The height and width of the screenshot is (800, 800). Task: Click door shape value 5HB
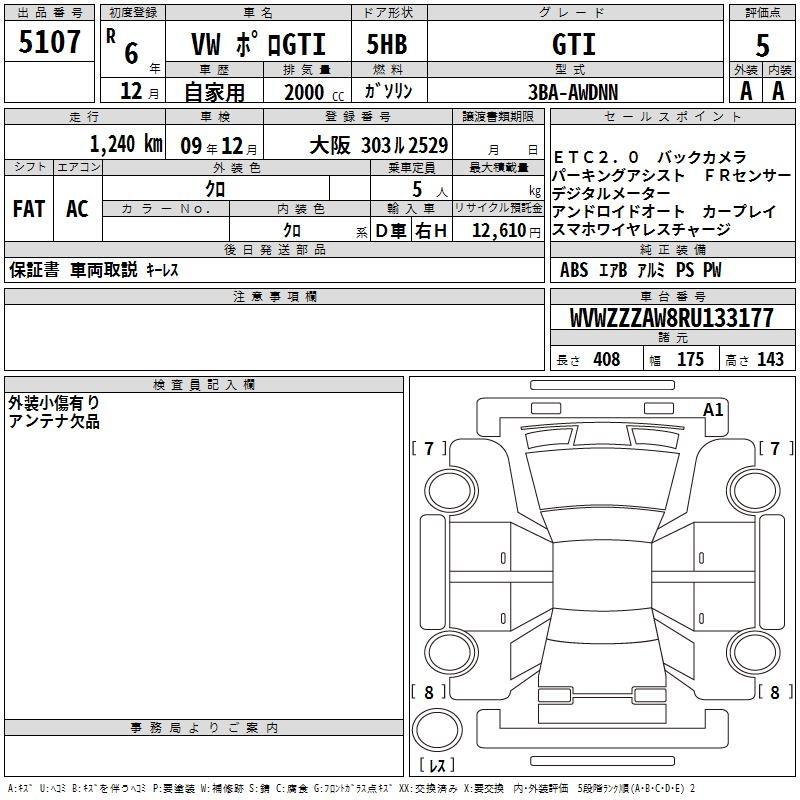(387, 44)
